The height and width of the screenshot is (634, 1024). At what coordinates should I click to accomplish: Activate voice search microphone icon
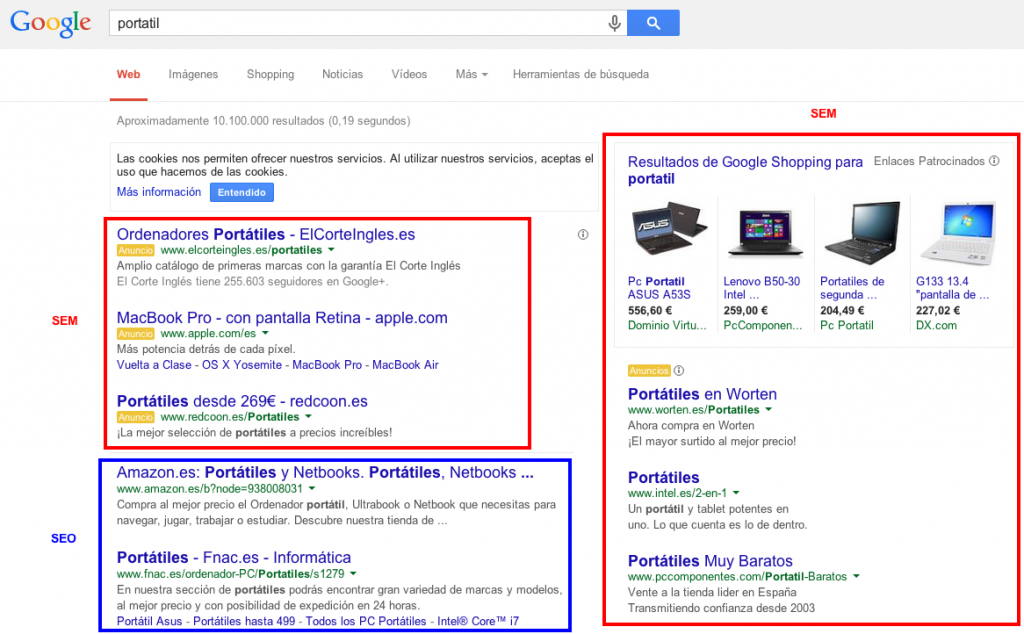pyautogui.click(x=614, y=24)
